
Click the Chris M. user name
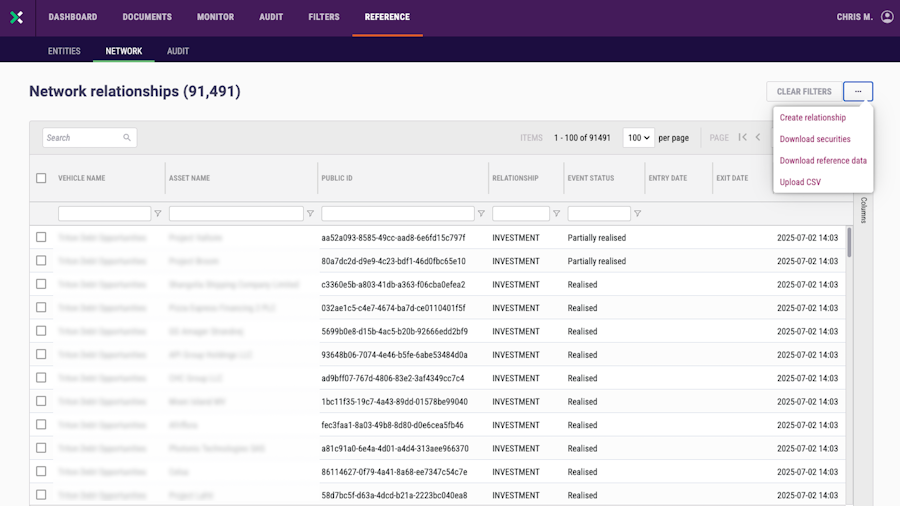pos(854,17)
